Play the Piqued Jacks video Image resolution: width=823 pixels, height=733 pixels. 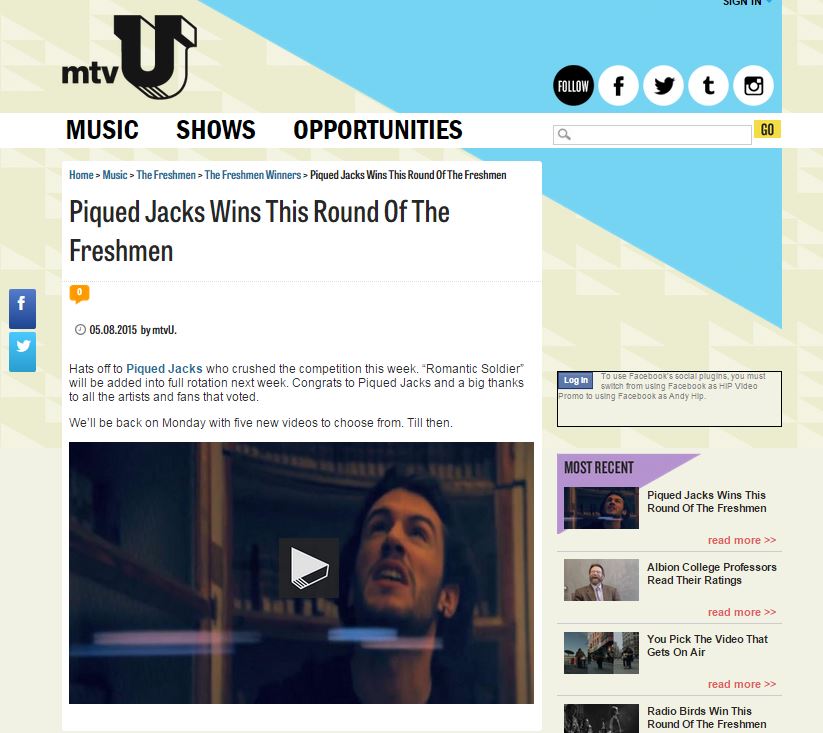(x=309, y=568)
